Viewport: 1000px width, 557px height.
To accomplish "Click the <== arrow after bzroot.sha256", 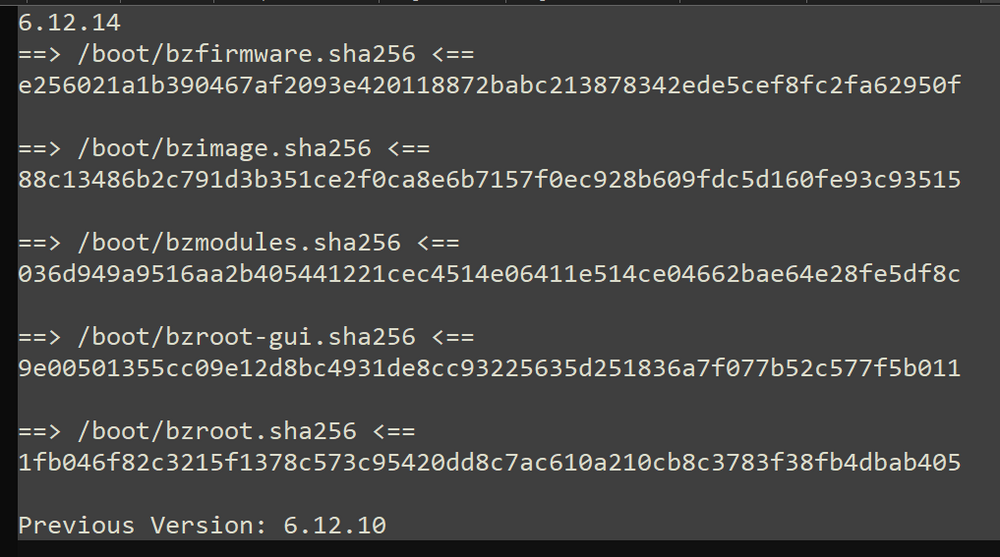I will [x=394, y=432].
